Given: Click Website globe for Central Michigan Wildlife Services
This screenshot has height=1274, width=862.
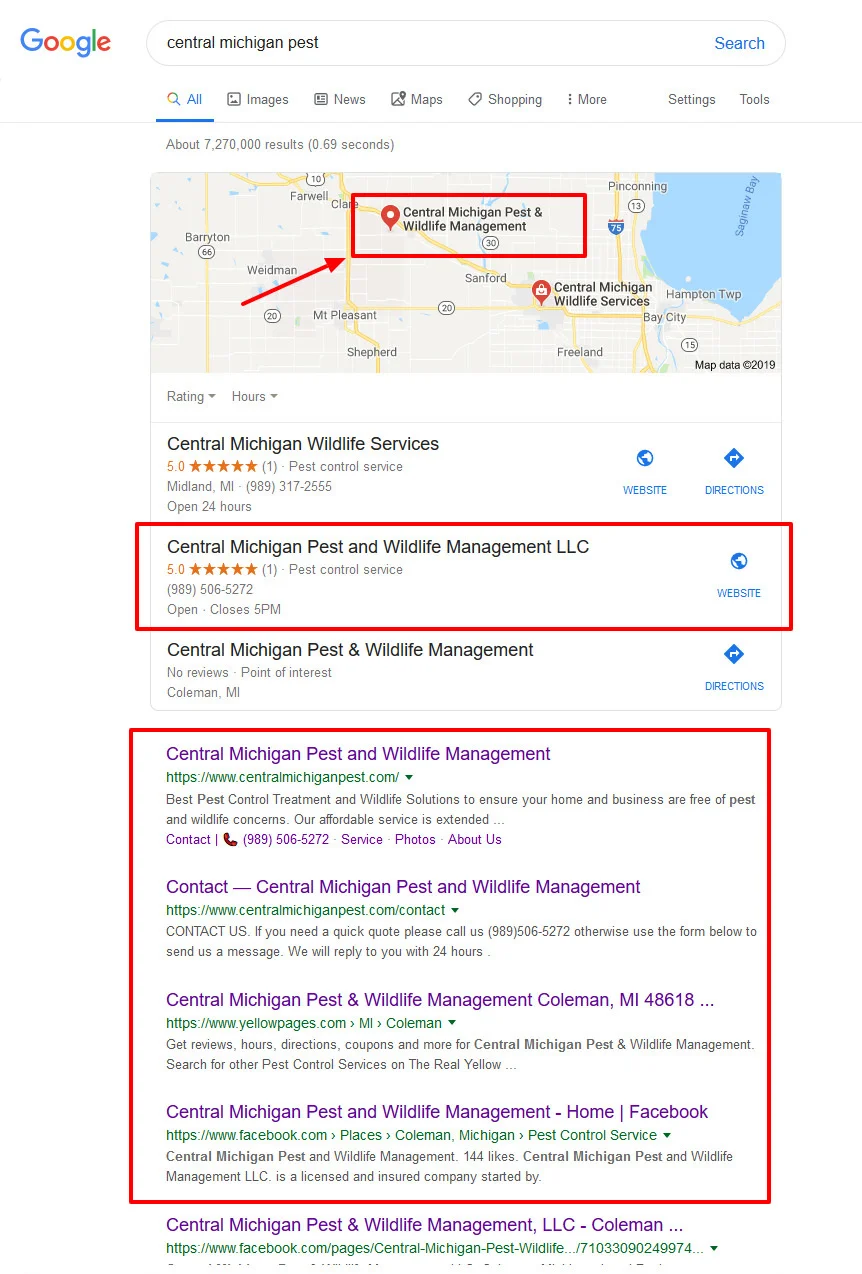Looking at the screenshot, I should pyautogui.click(x=645, y=458).
